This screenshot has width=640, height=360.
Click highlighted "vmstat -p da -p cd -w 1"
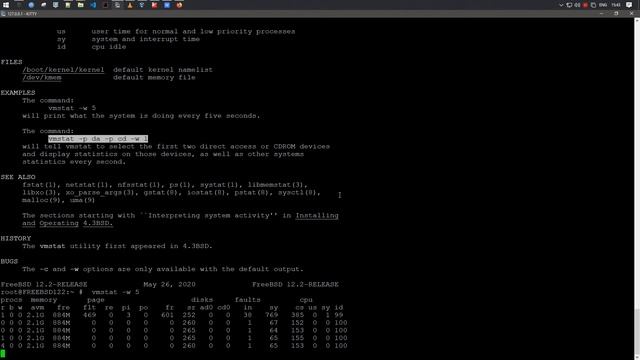click(98, 139)
